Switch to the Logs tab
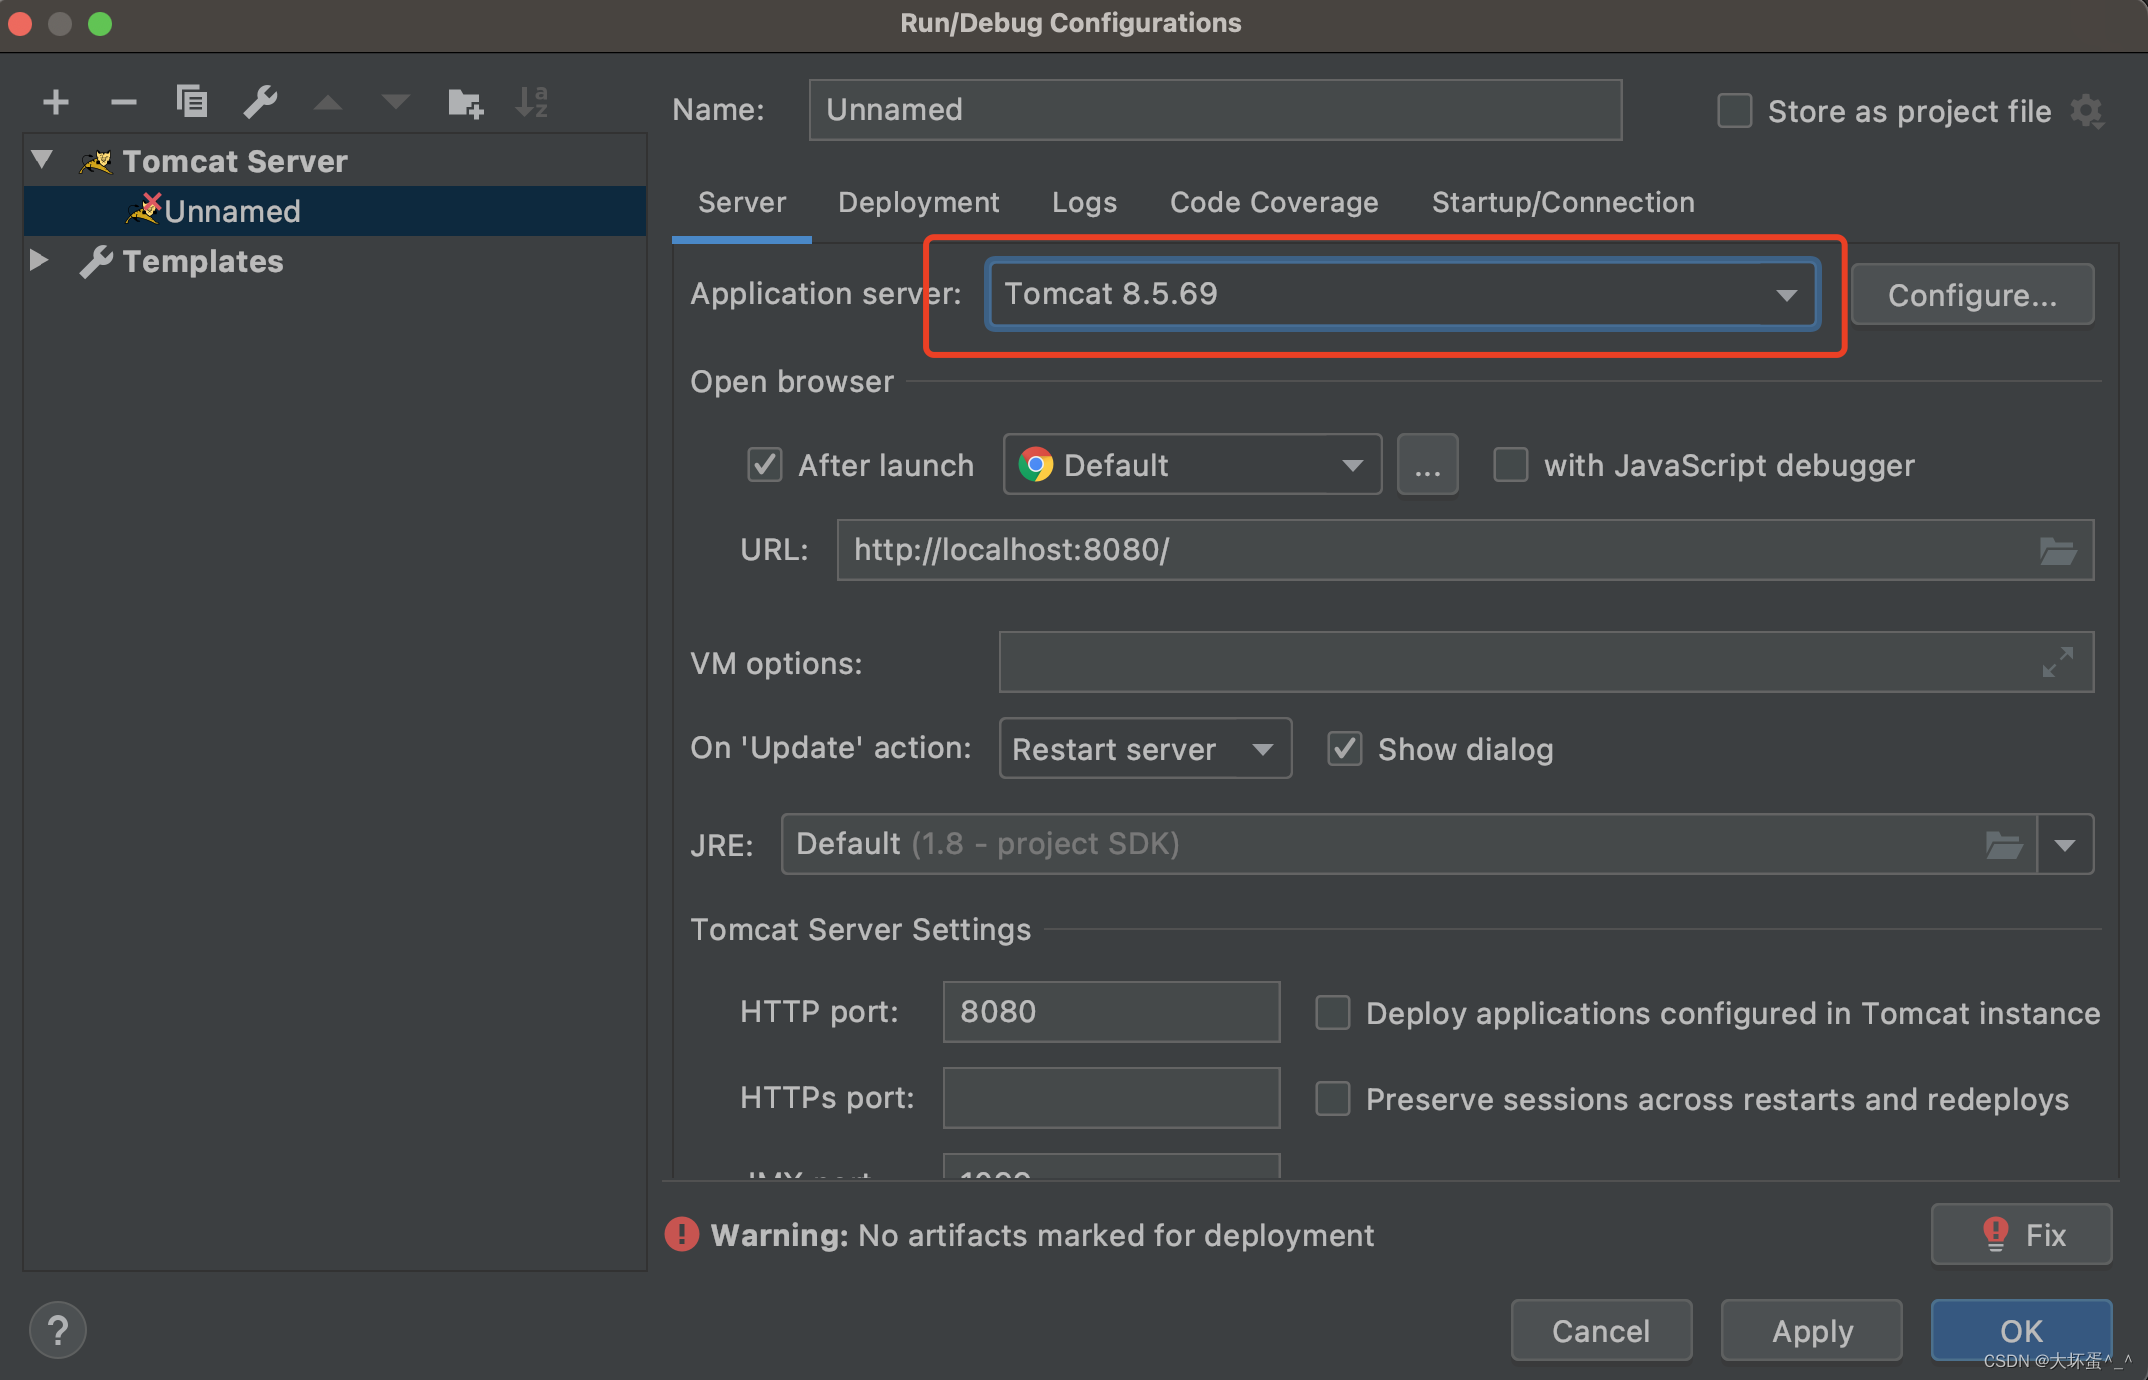Image resolution: width=2148 pixels, height=1380 pixels. pos(1084,203)
